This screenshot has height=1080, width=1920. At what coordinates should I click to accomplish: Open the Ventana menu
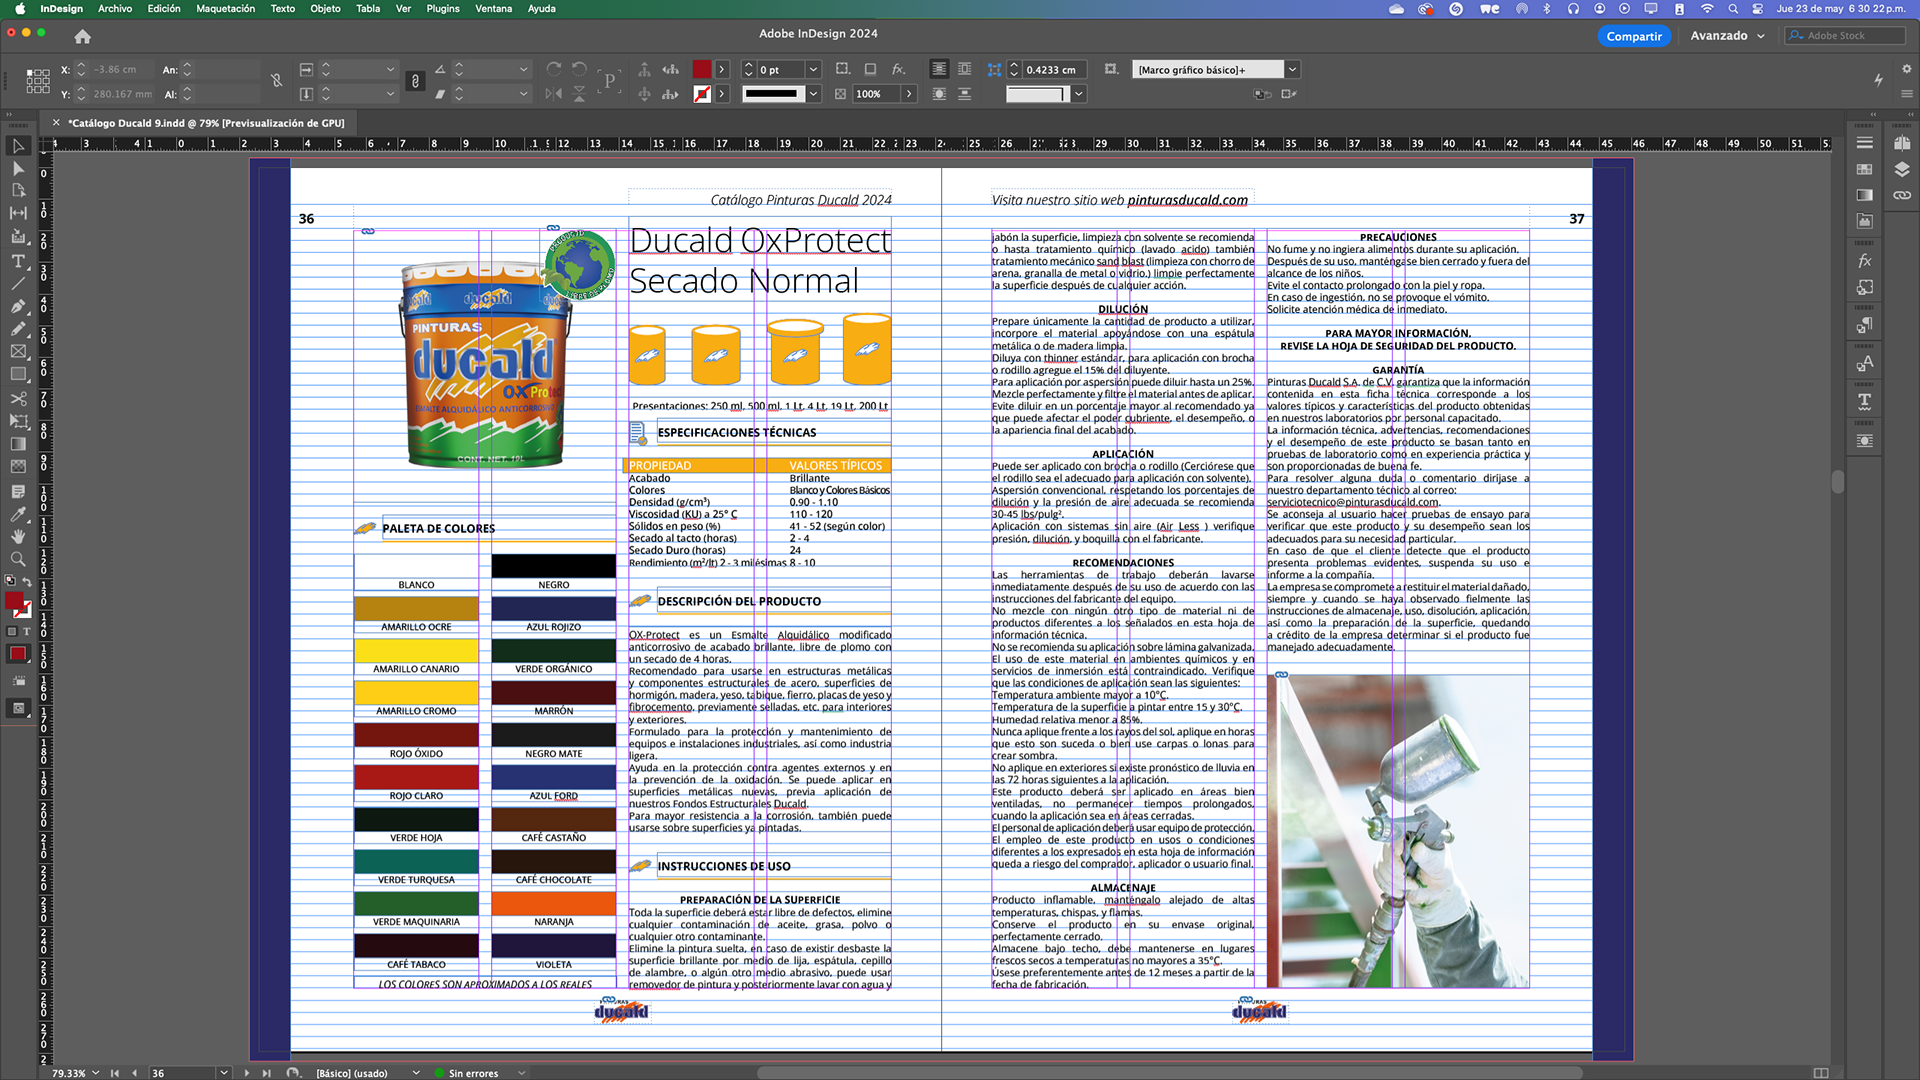tap(493, 8)
